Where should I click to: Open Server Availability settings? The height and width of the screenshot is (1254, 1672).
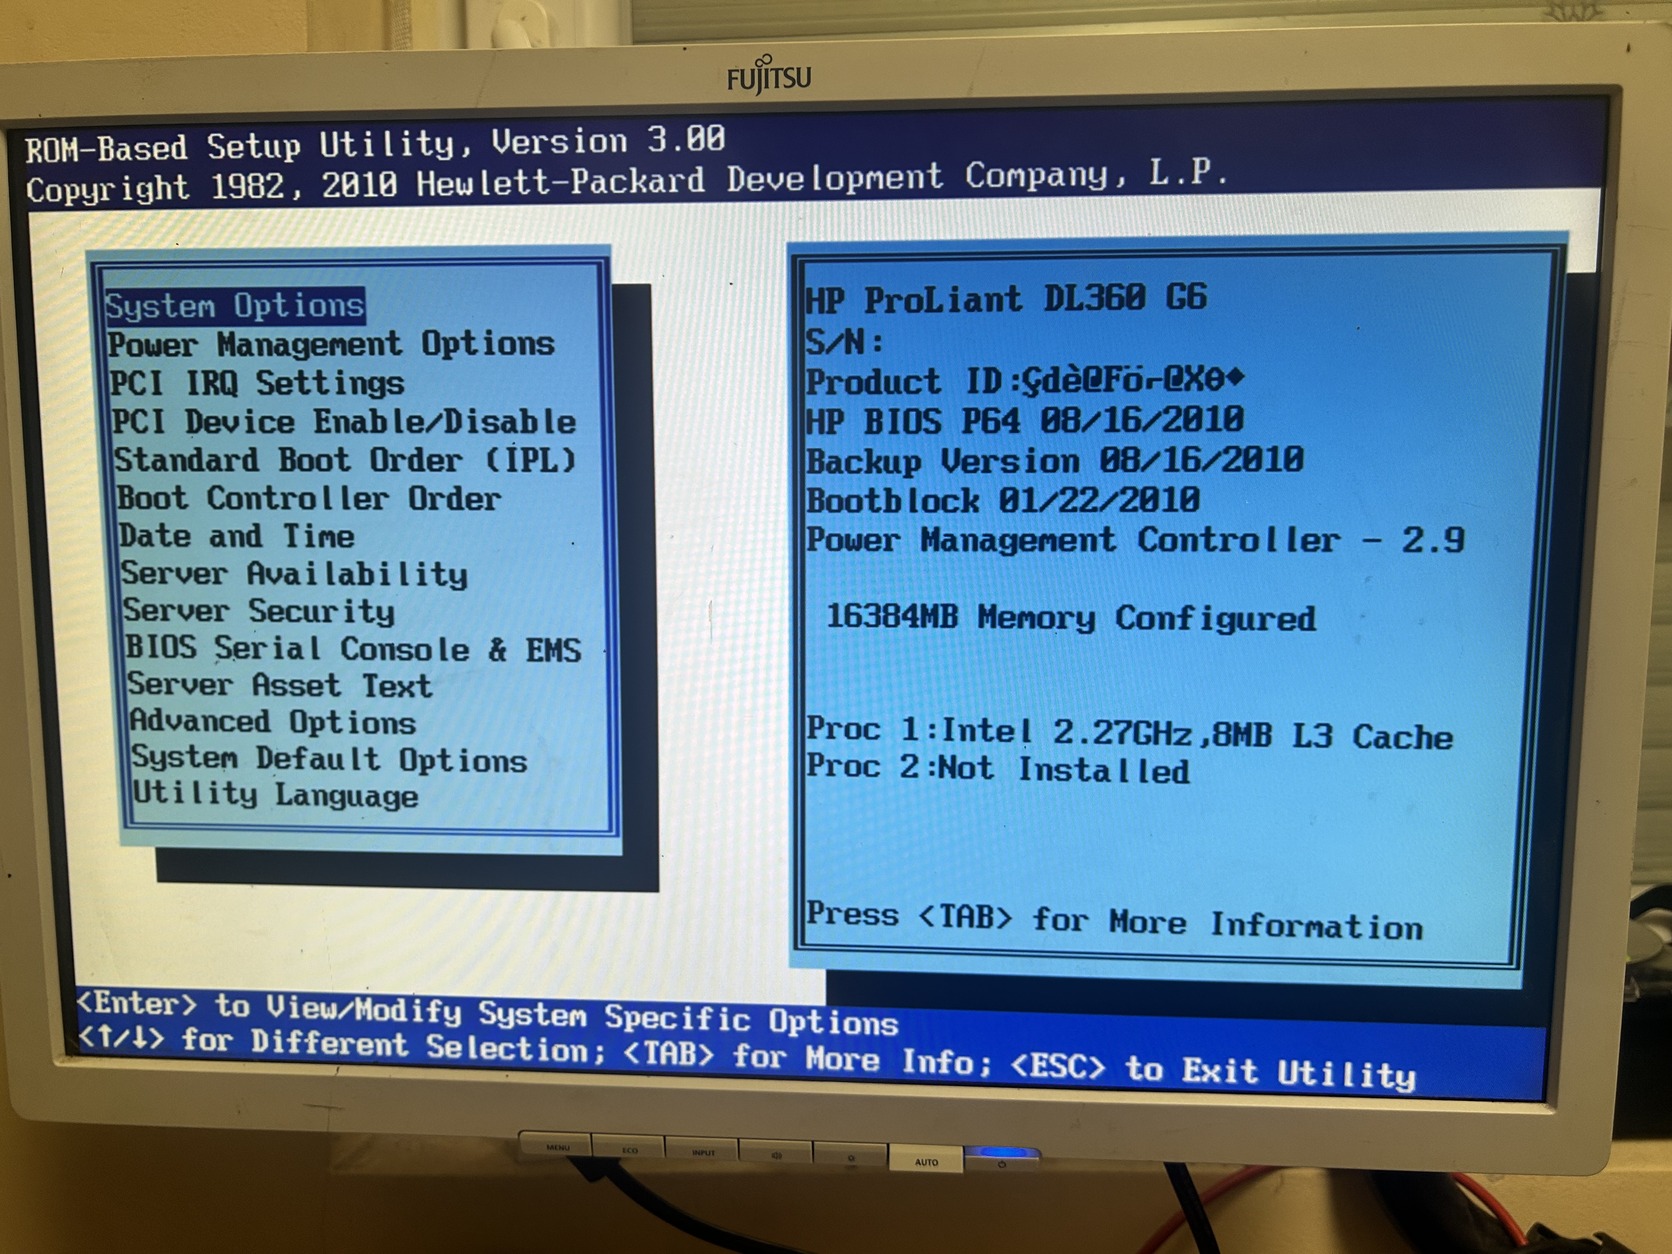[294, 574]
